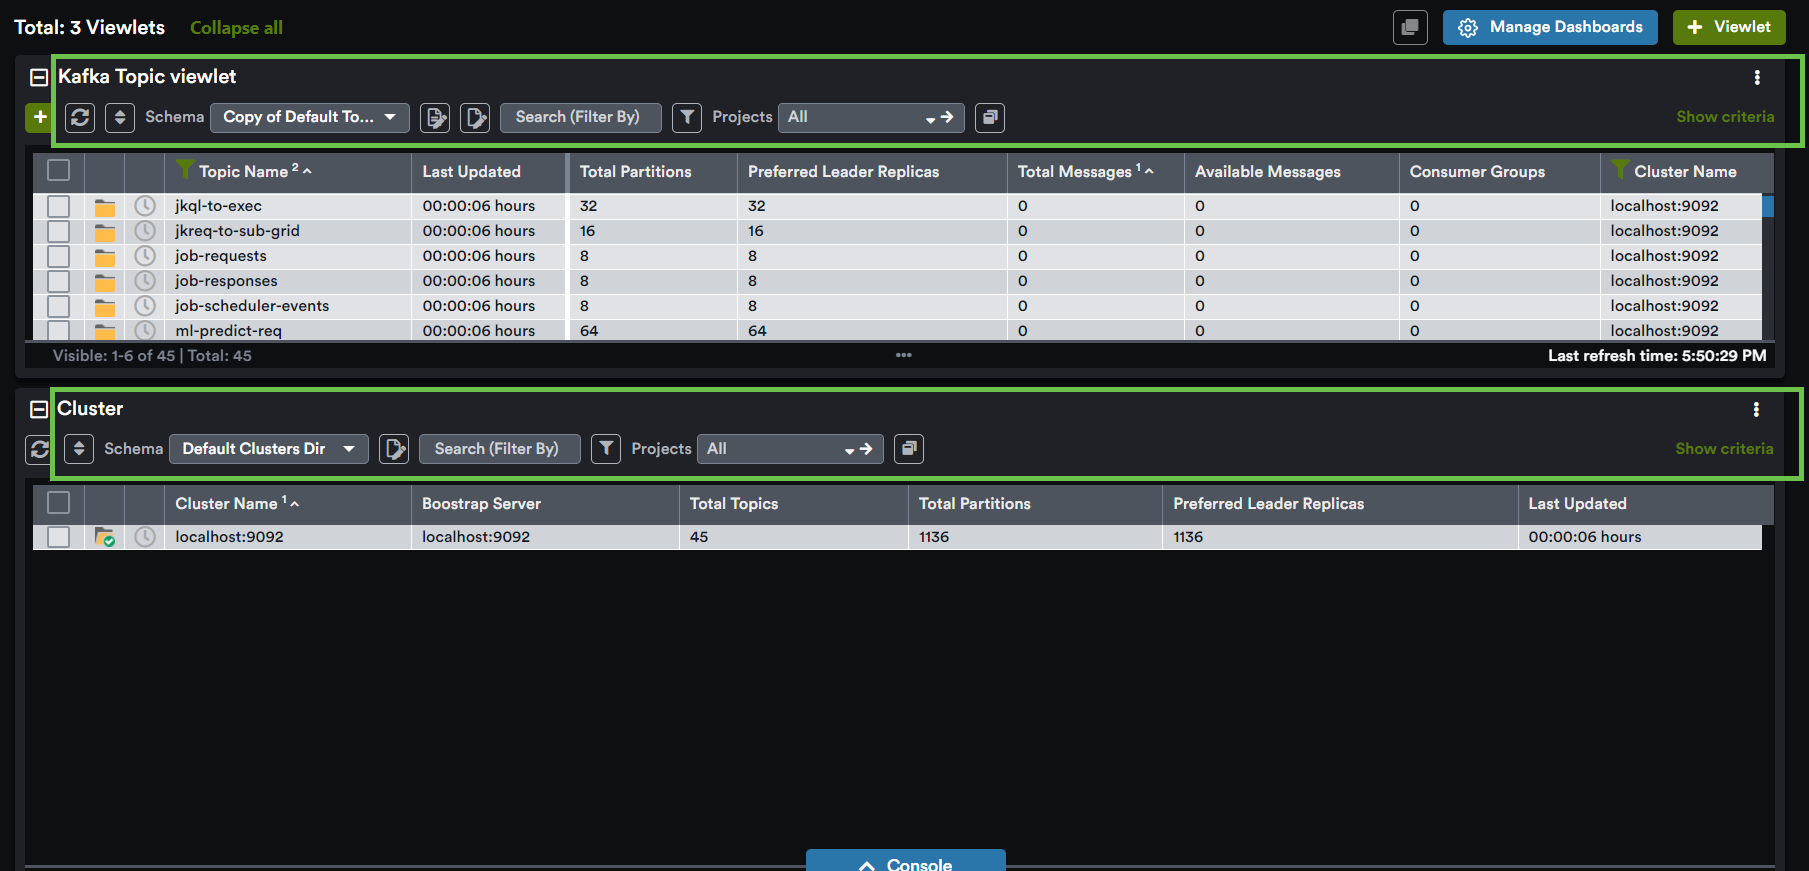Select all rows in Kafka Topic table
The image size is (1809, 871).
point(59,171)
